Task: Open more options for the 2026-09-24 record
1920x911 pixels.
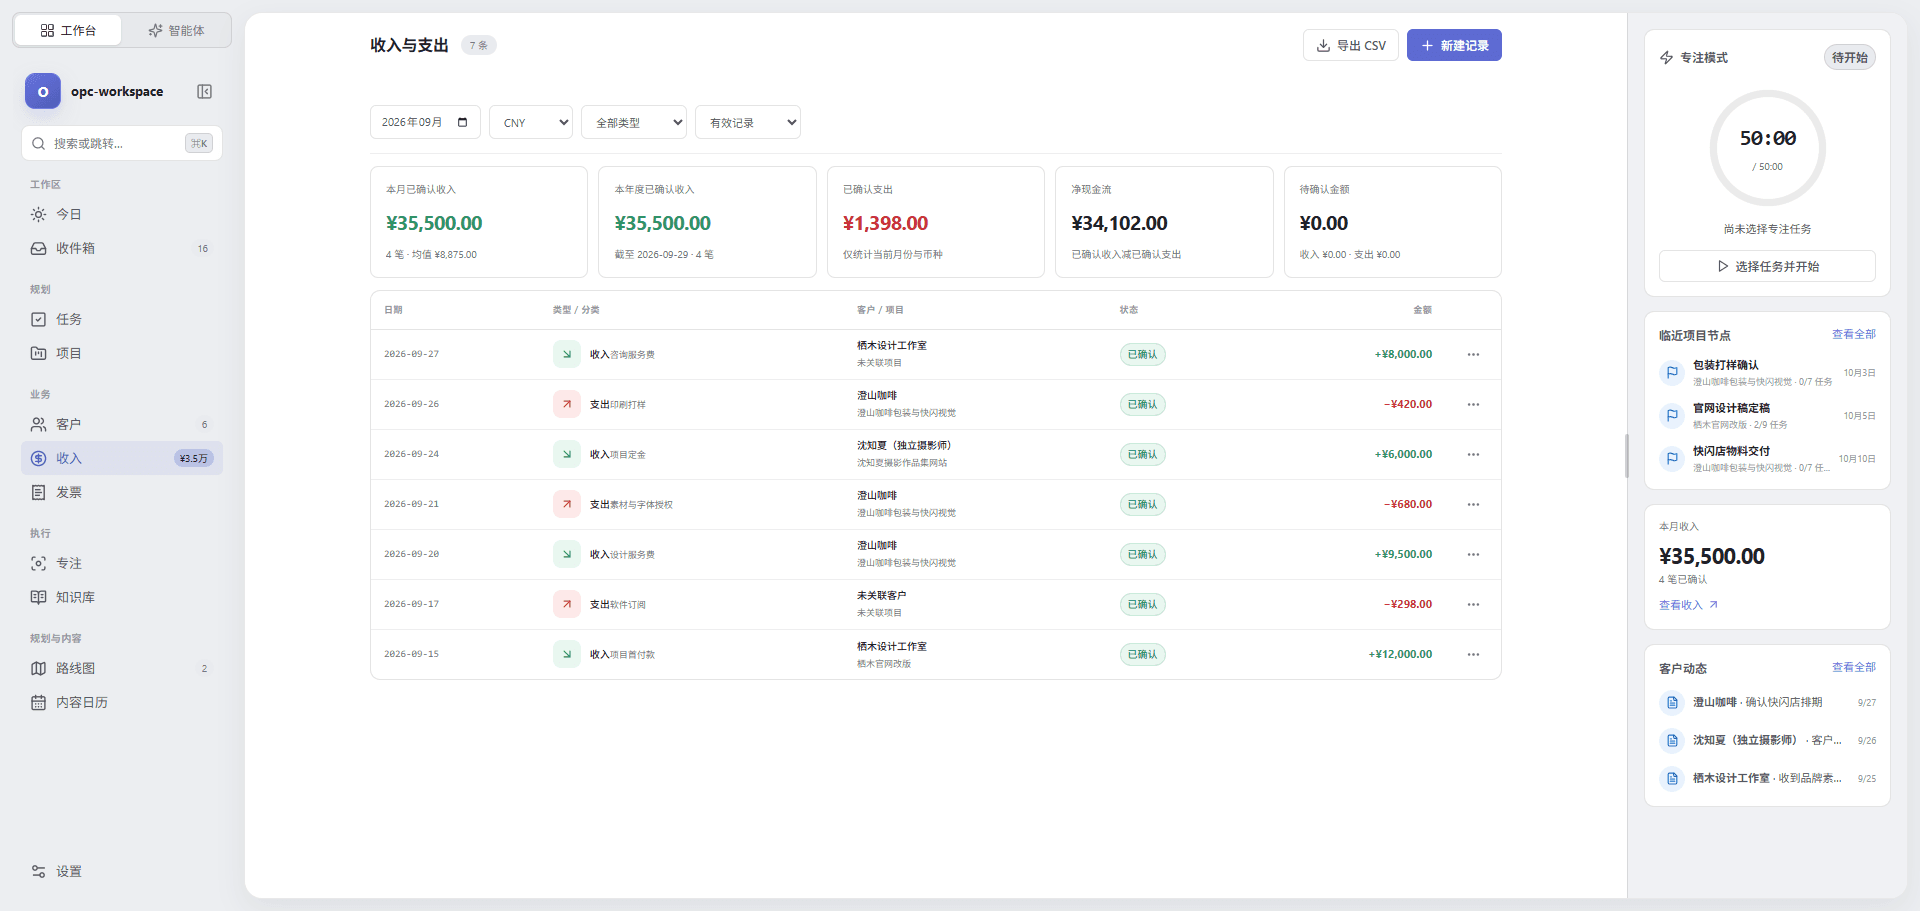Action: tap(1473, 455)
